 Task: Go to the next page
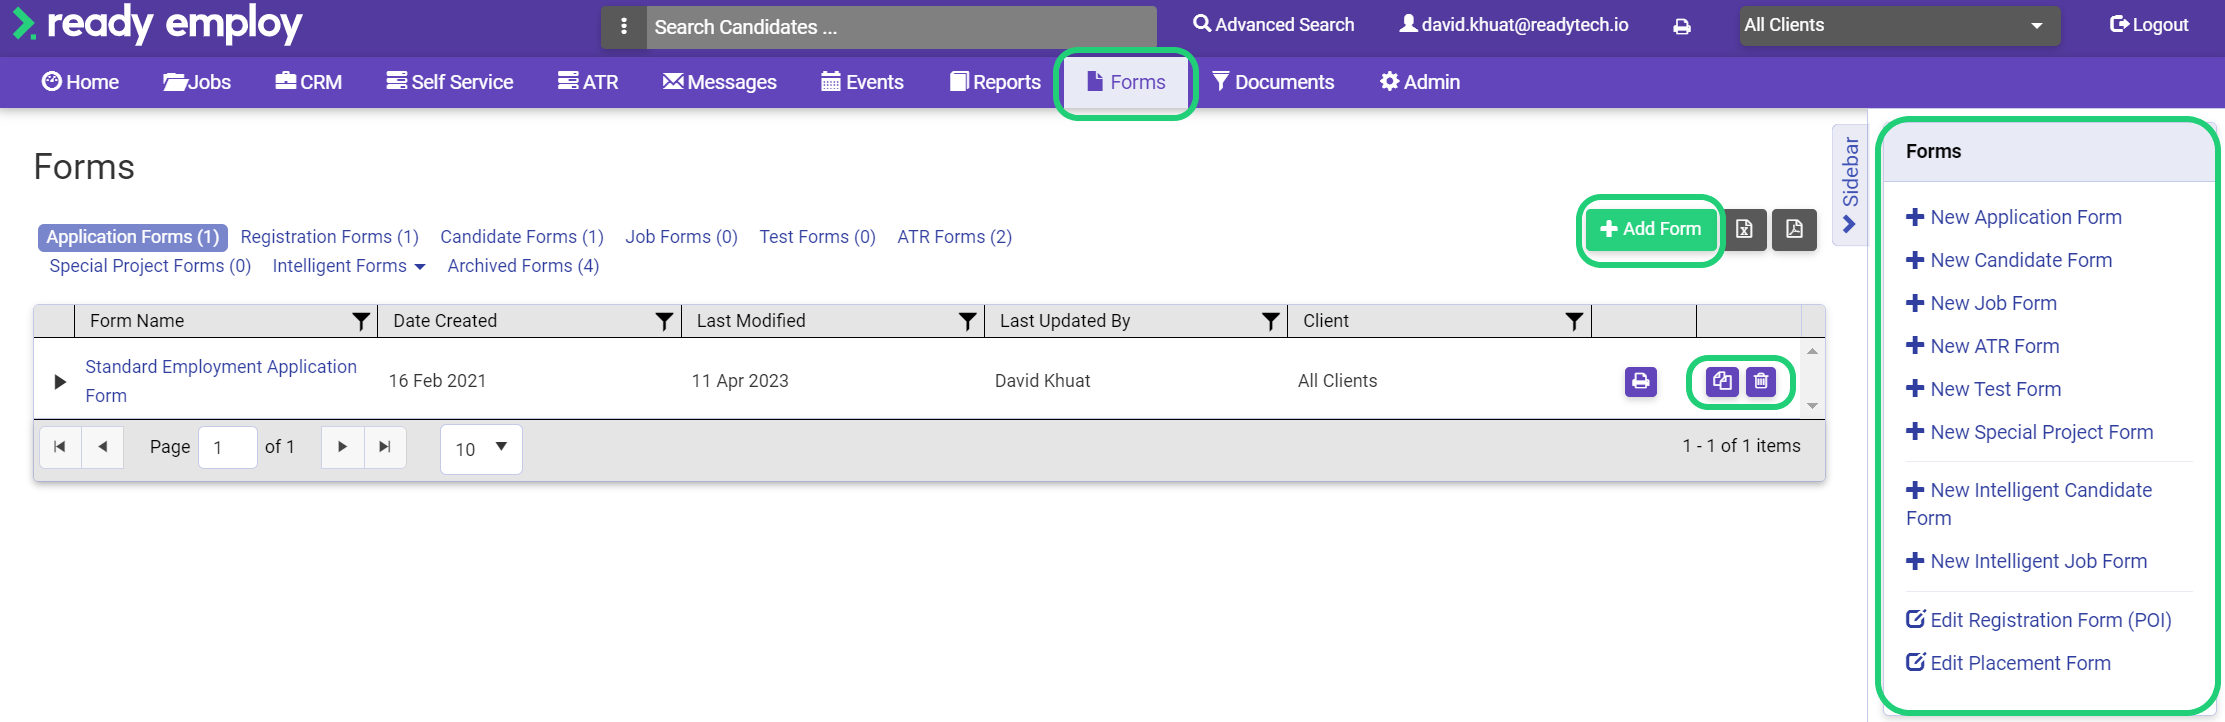[343, 447]
